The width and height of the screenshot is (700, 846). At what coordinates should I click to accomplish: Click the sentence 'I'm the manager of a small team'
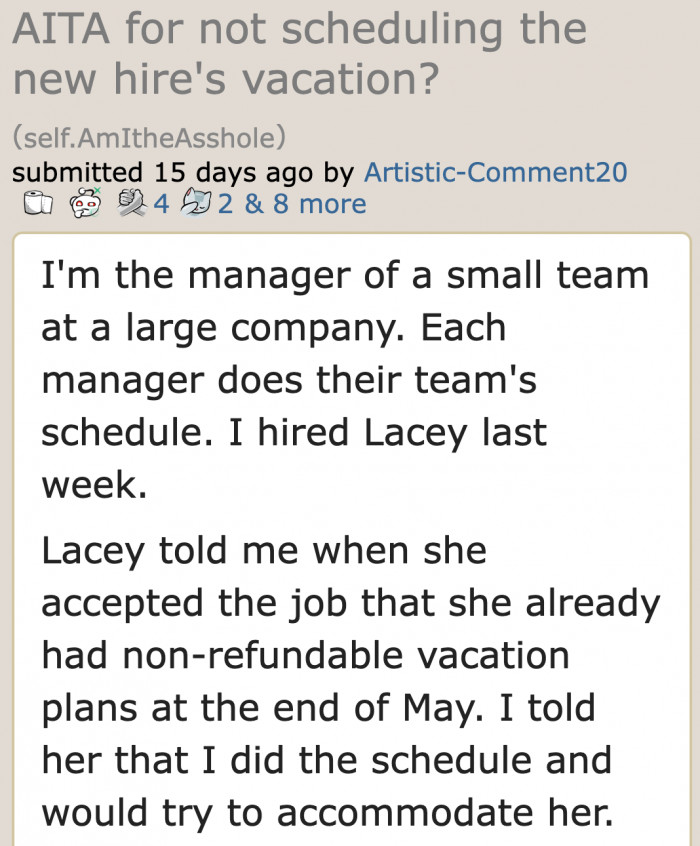click(x=344, y=274)
